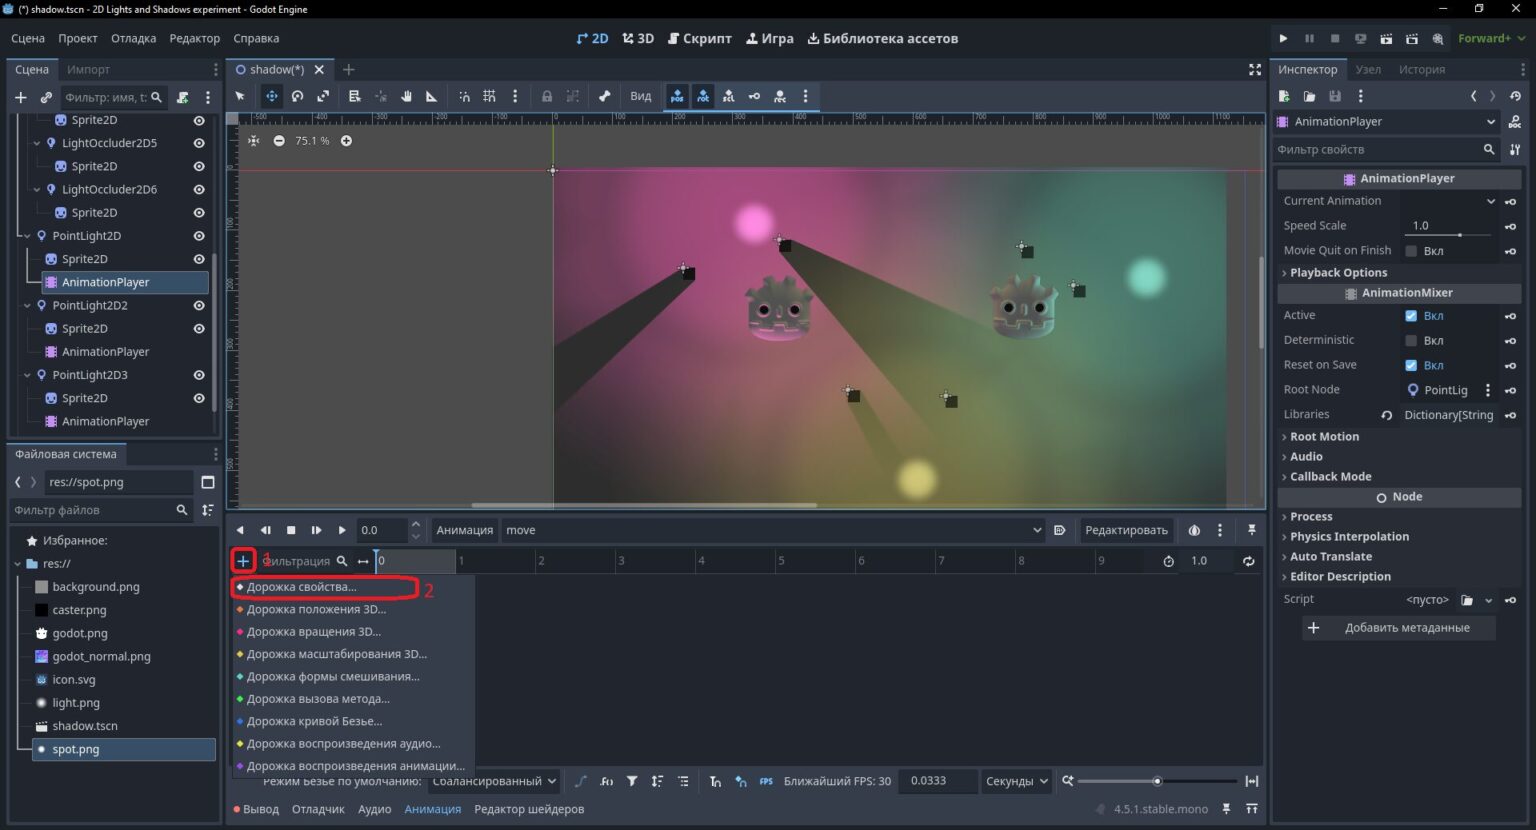Adjust the timeline zoom slider
This screenshot has width=1536, height=830.
click(x=1157, y=781)
